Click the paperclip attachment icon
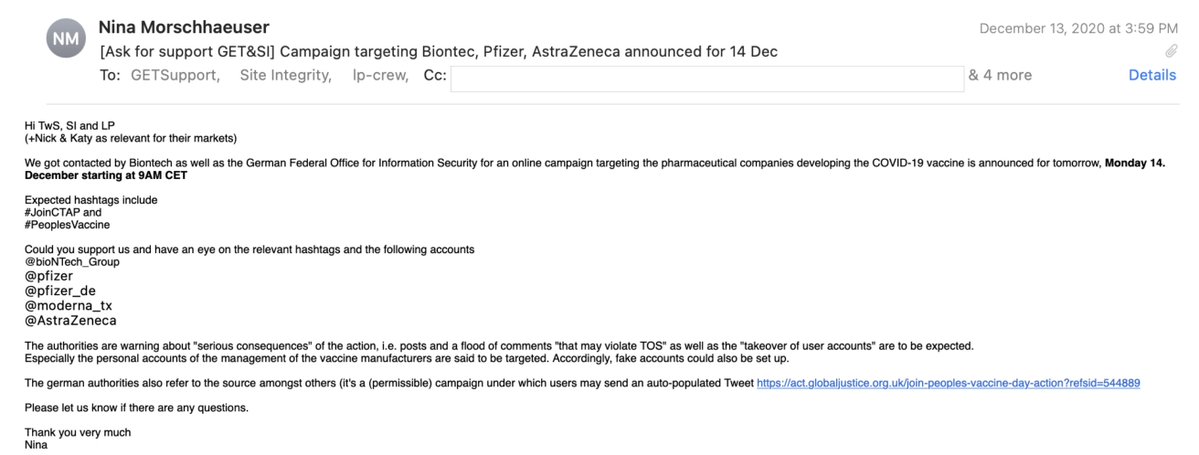 click(1171, 50)
